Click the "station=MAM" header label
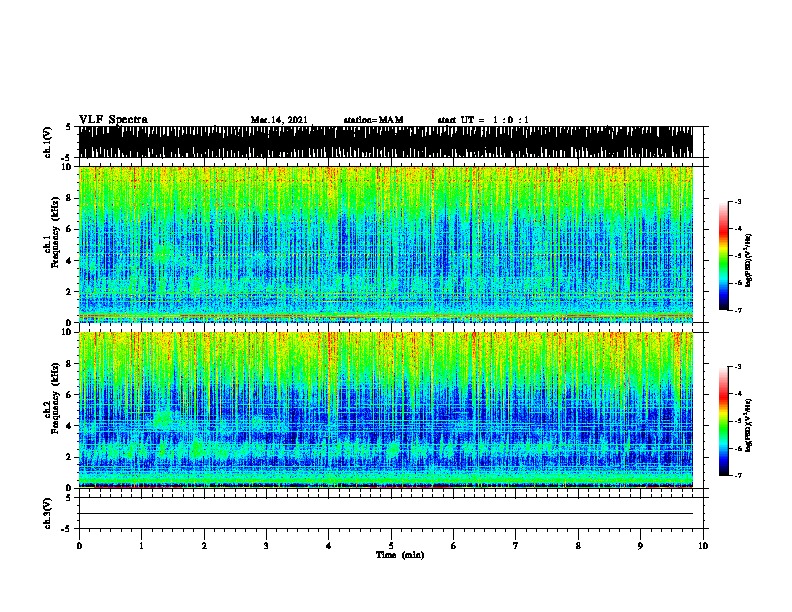Image resolution: width=792 pixels, height=612 pixels. click(373, 120)
